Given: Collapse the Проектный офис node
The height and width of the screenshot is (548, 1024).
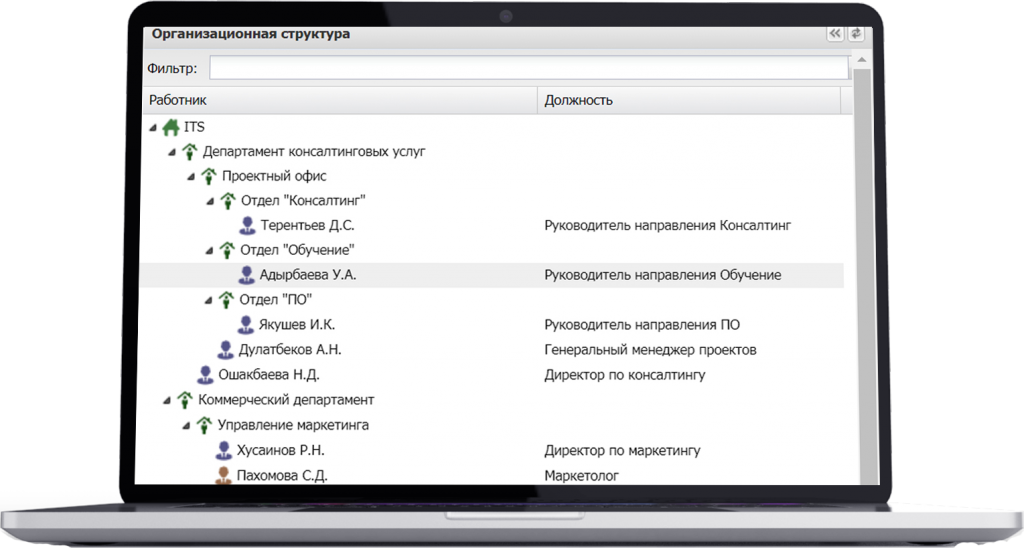Looking at the screenshot, I should coord(191,177).
